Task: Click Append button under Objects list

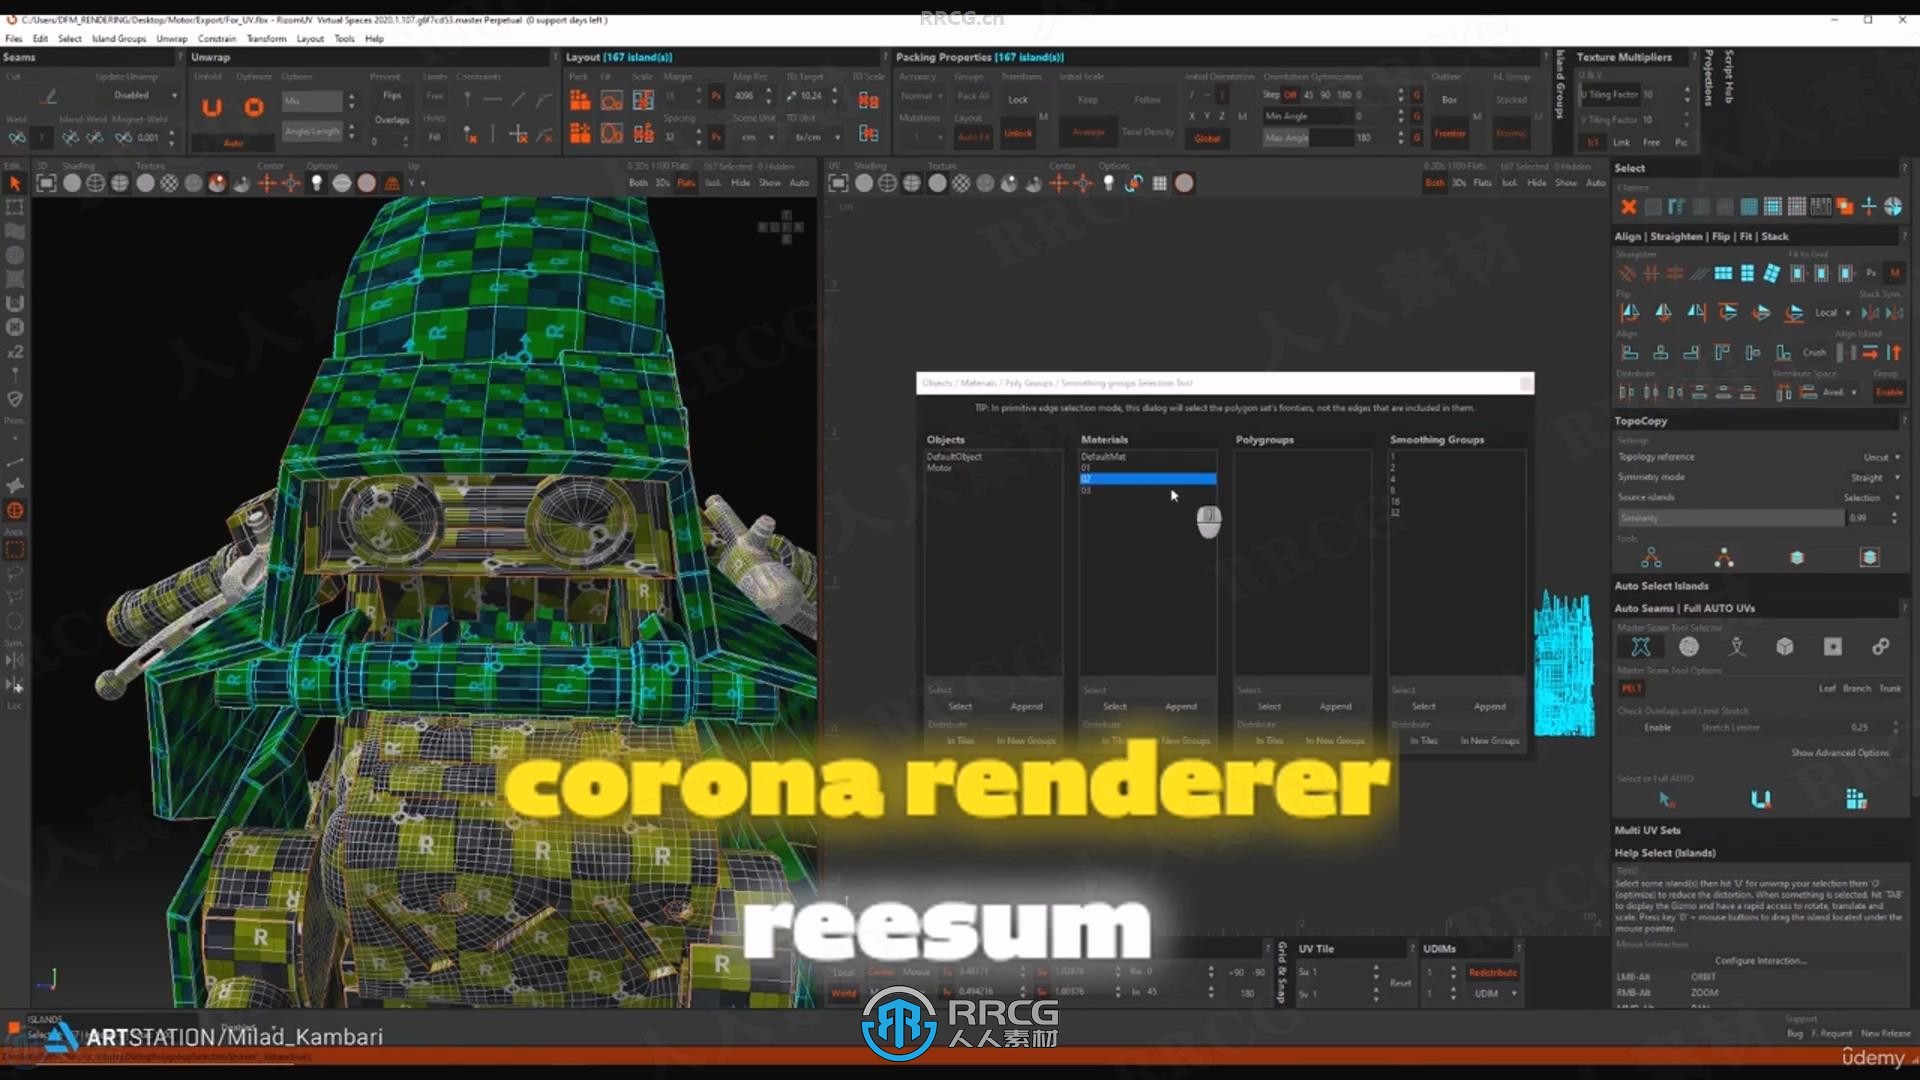Action: (x=1026, y=706)
